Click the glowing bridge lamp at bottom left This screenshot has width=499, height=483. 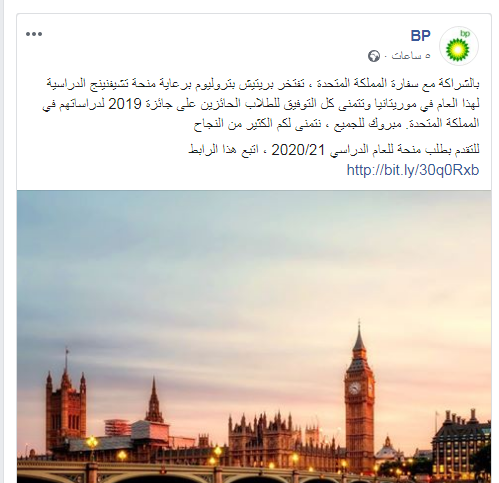(92, 443)
